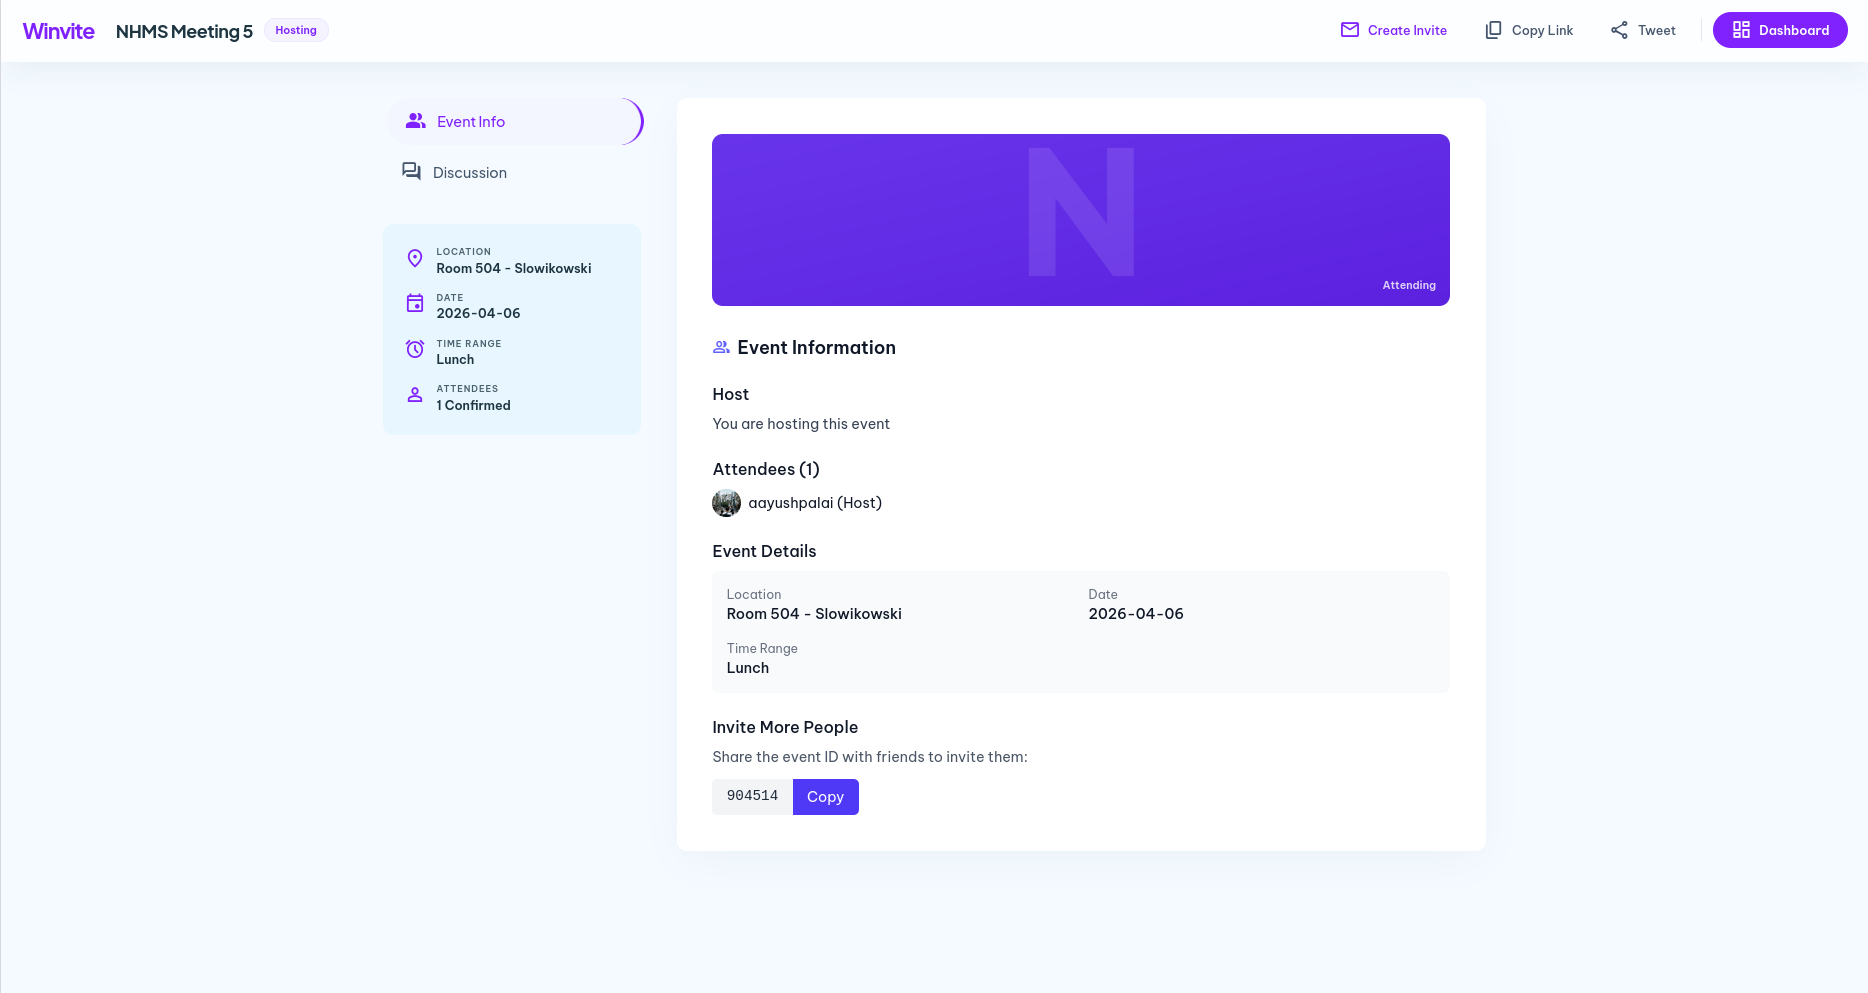The image size is (1868, 993).
Task: Click the event ID 904514 field
Action: pyautogui.click(x=752, y=796)
